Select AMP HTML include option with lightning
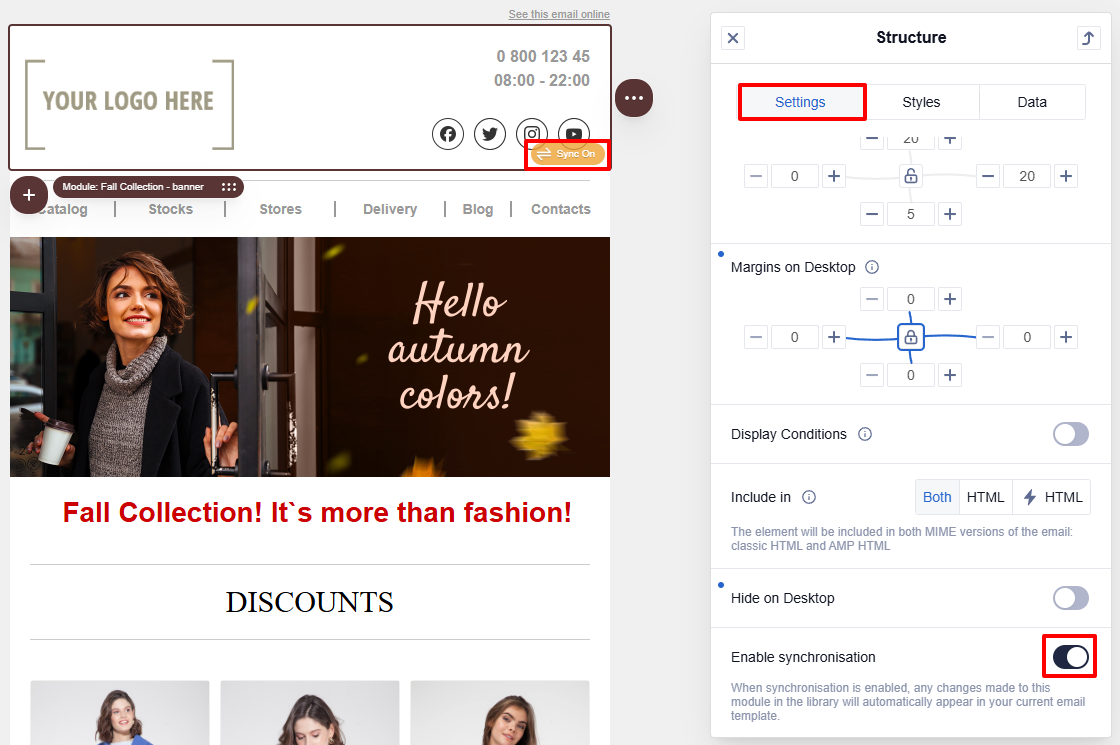The width and height of the screenshot is (1120, 745). 1052,497
